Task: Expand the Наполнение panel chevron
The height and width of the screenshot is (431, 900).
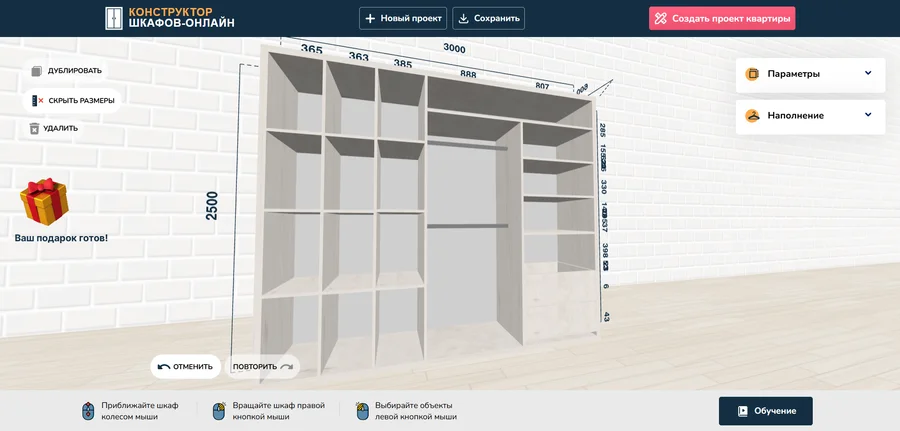Action: pos(868,116)
